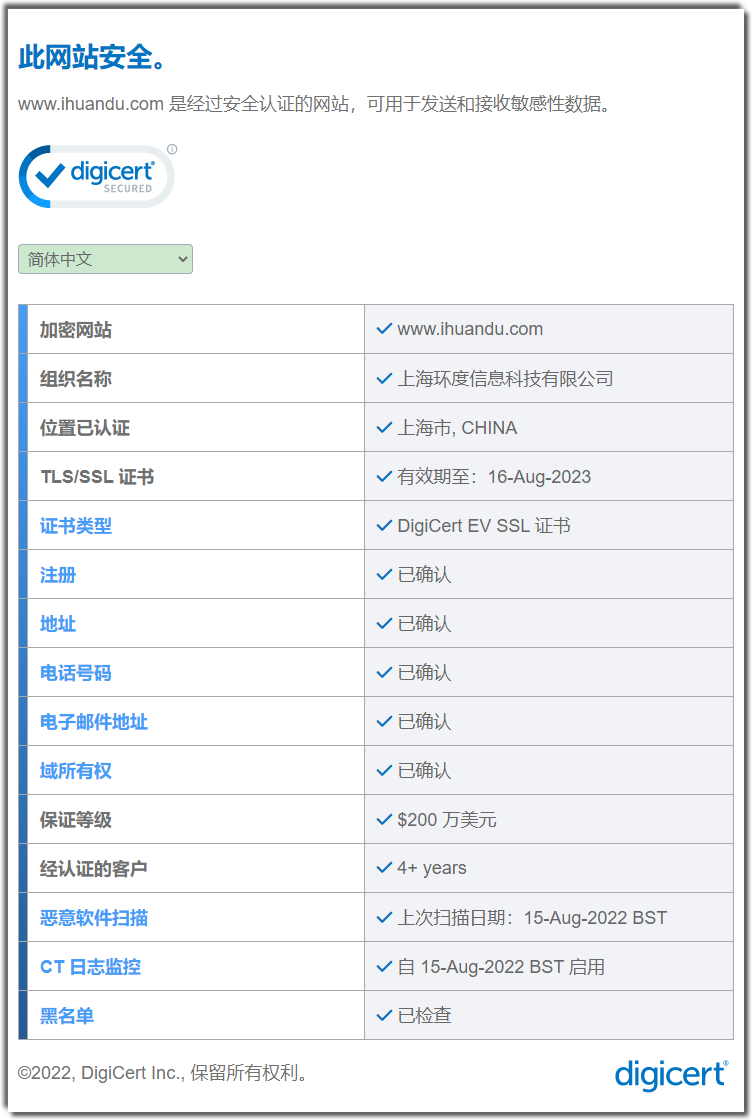The height and width of the screenshot is (1120, 752).
Task: Click the DigiCert Secured seal logo
Action: [96, 176]
